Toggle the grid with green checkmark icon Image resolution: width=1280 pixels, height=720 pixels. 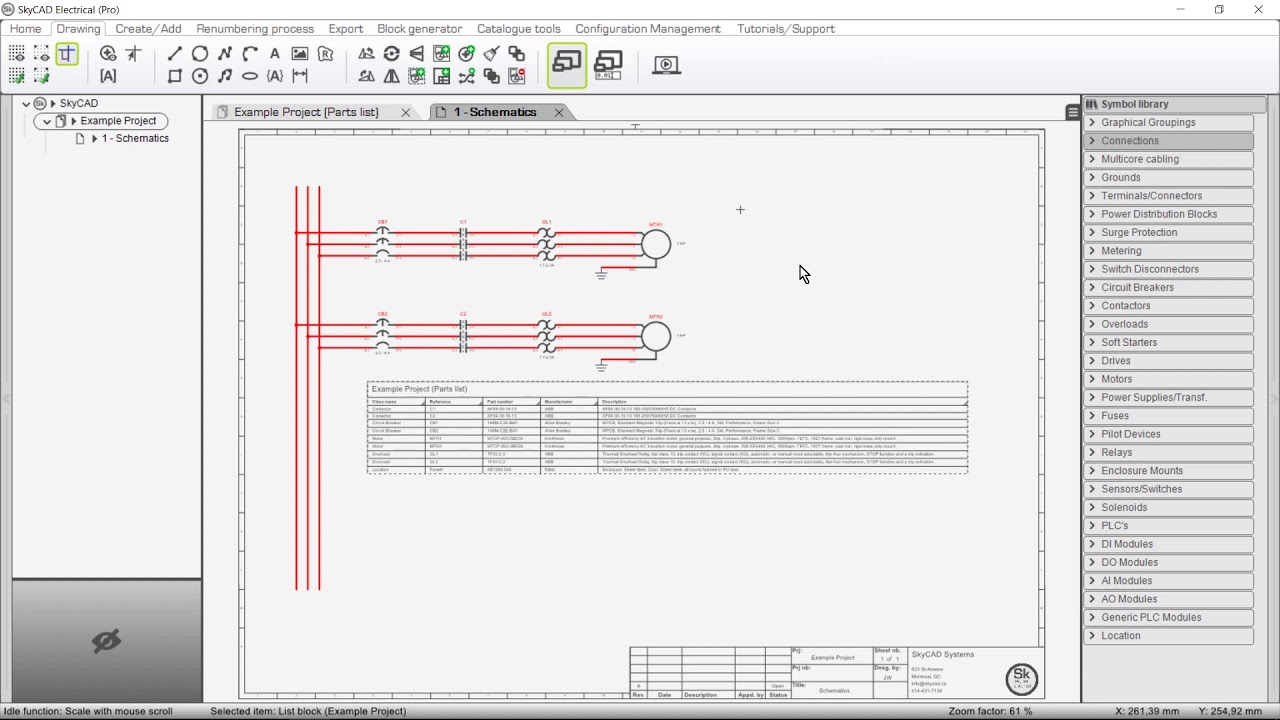(x=17, y=76)
